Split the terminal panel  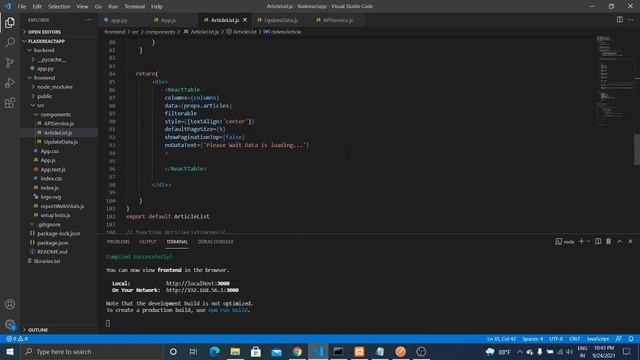pos(598,241)
